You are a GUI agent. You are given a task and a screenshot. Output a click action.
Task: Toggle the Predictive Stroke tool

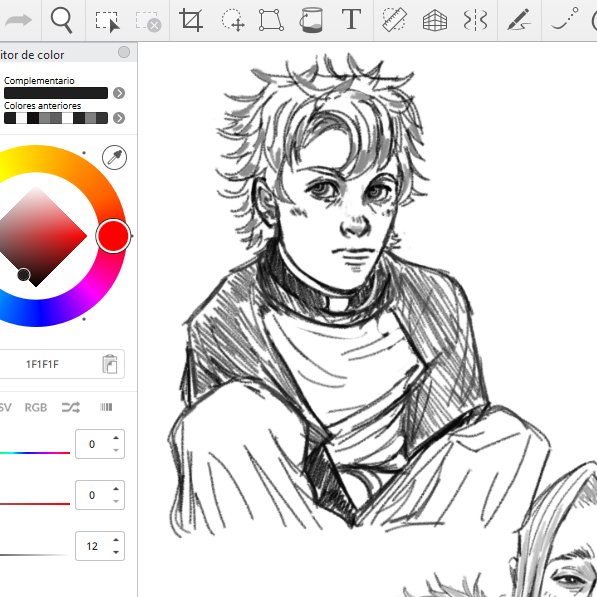[565, 19]
